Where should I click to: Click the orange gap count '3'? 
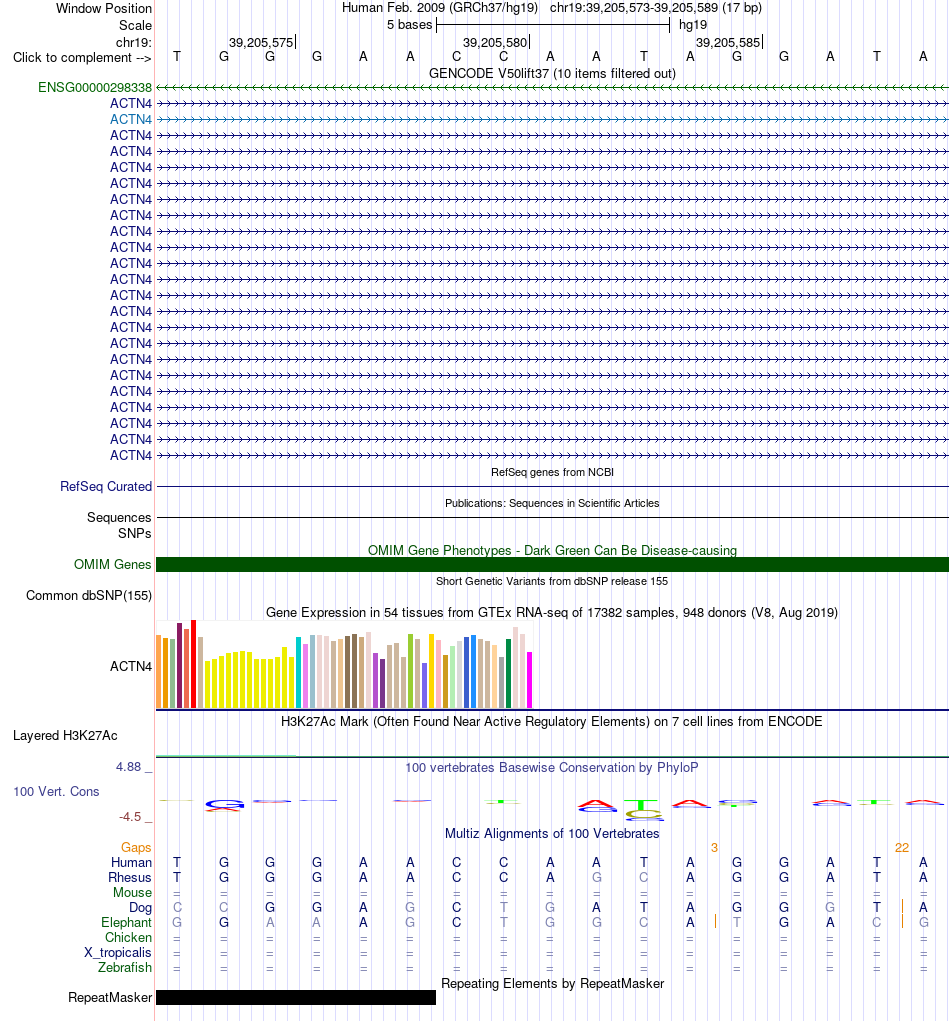click(714, 847)
